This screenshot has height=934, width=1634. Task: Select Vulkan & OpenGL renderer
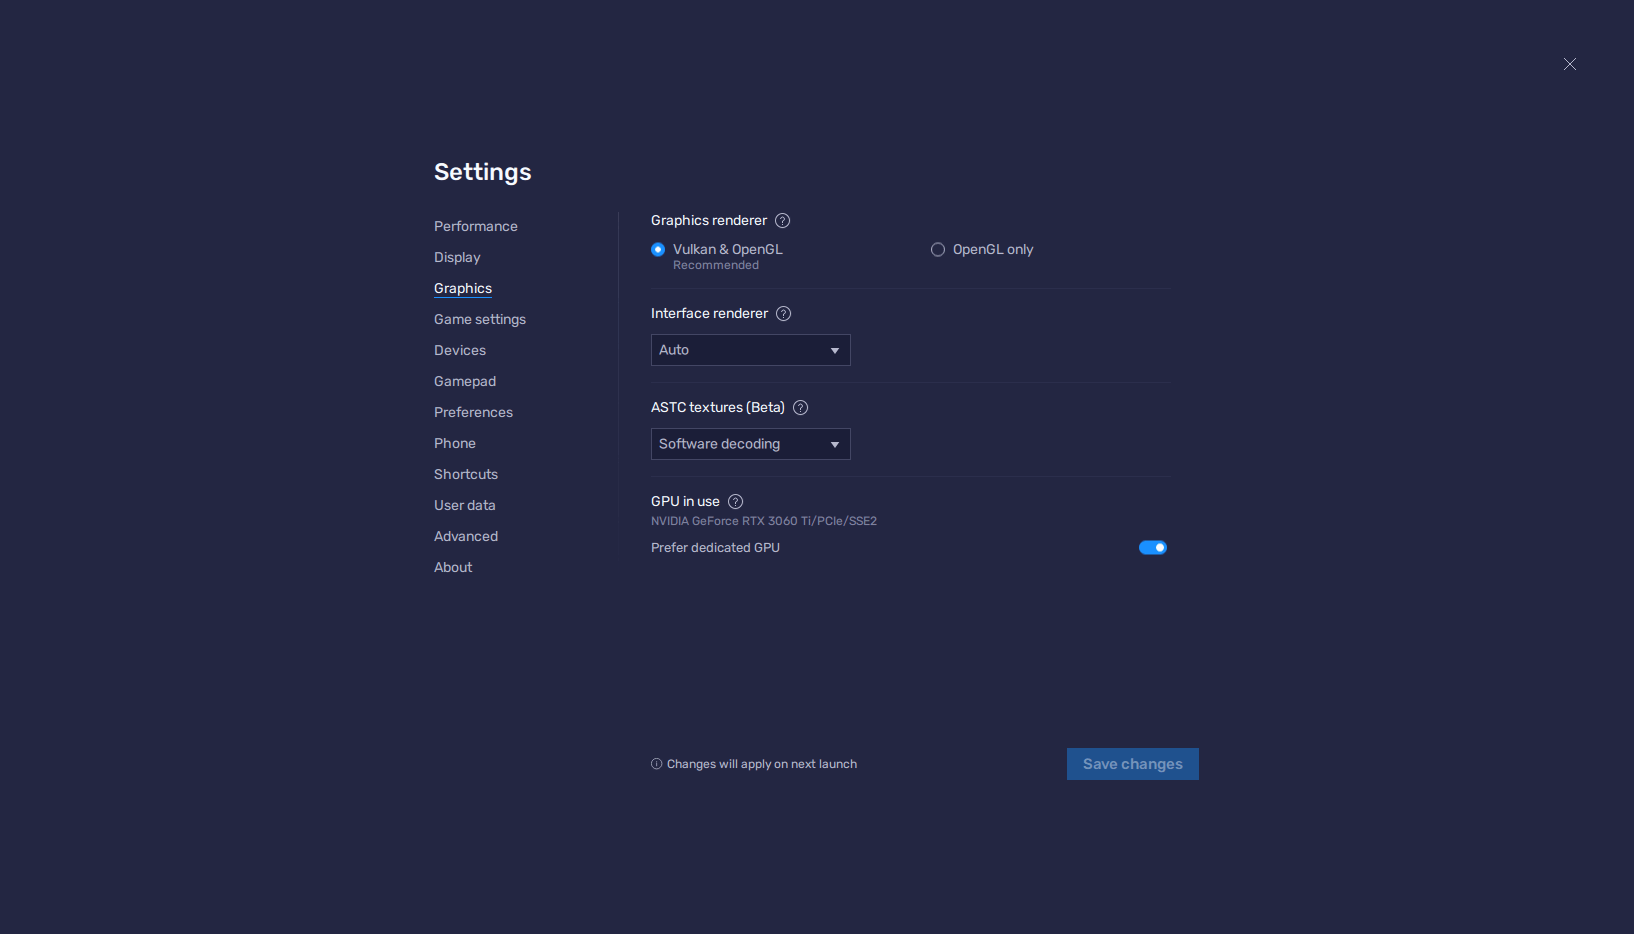[658, 250]
